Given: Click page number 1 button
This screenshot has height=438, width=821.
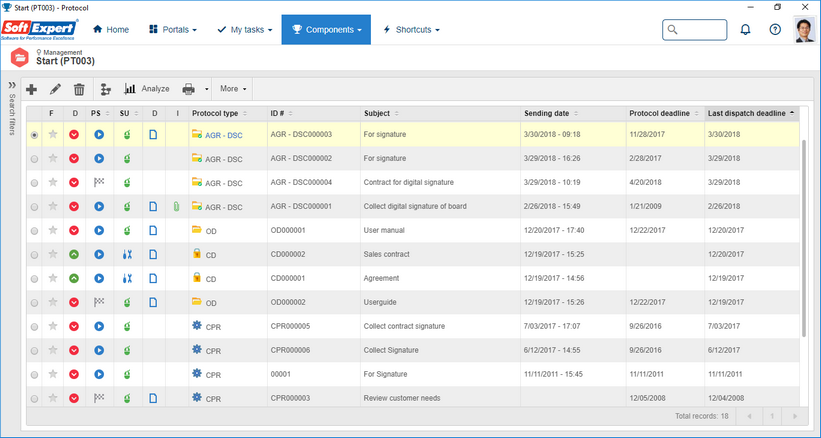Looking at the screenshot, I should pos(772,417).
